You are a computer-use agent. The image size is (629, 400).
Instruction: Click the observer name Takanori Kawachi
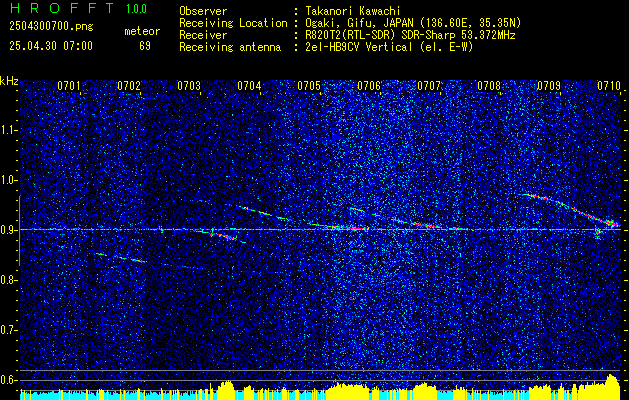click(x=353, y=11)
